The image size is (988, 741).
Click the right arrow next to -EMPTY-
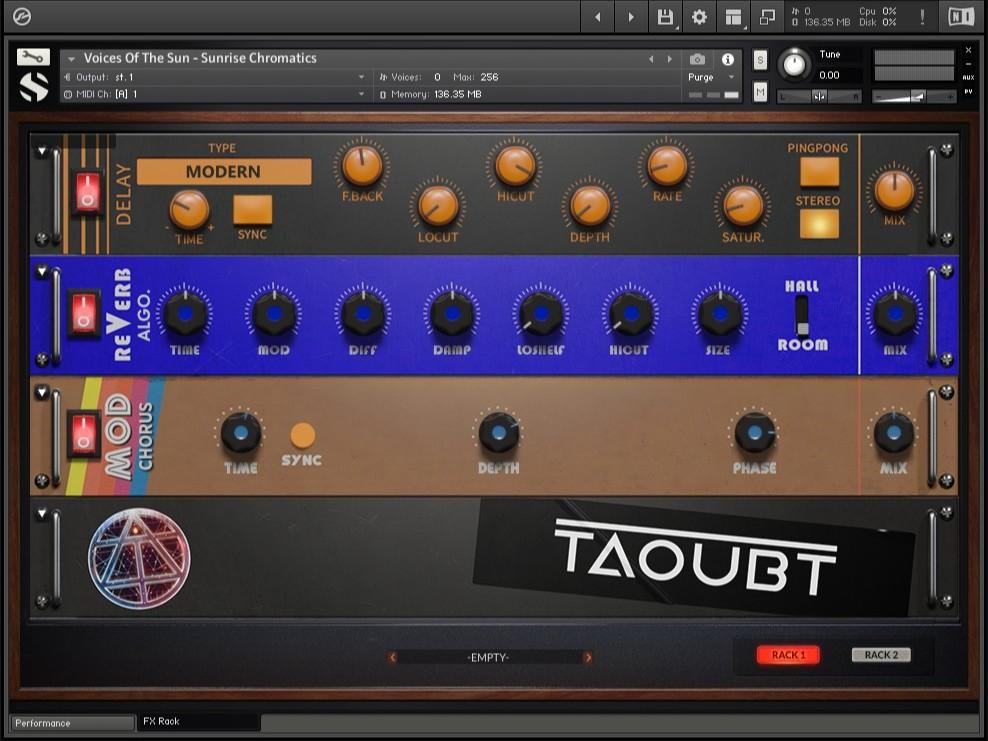(589, 658)
